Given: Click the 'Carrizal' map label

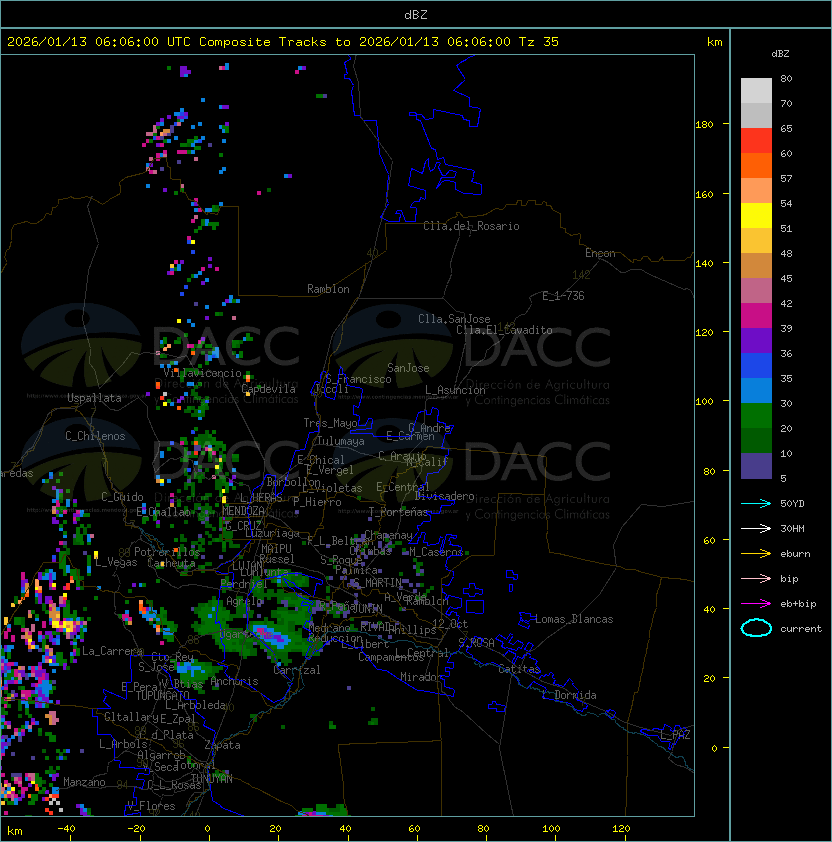Looking at the screenshot, I should [x=297, y=670].
